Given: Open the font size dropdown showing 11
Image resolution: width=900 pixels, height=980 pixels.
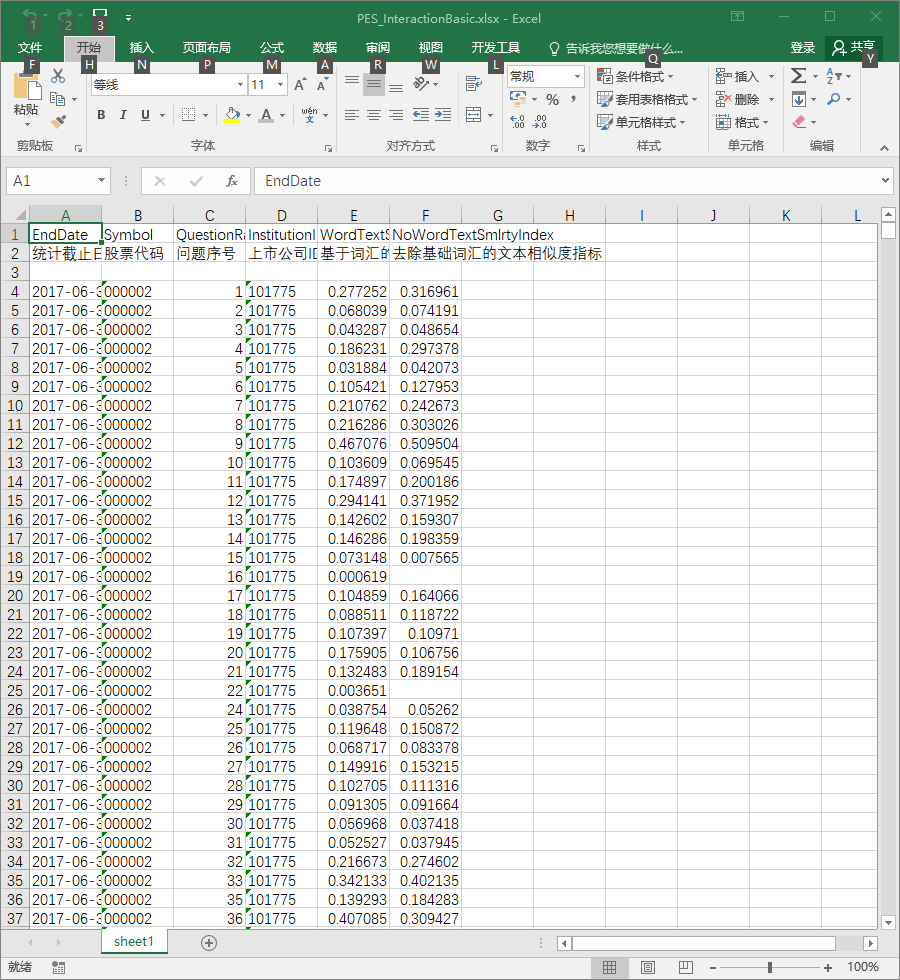Looking at the screenshot, I should coord(281,84).
